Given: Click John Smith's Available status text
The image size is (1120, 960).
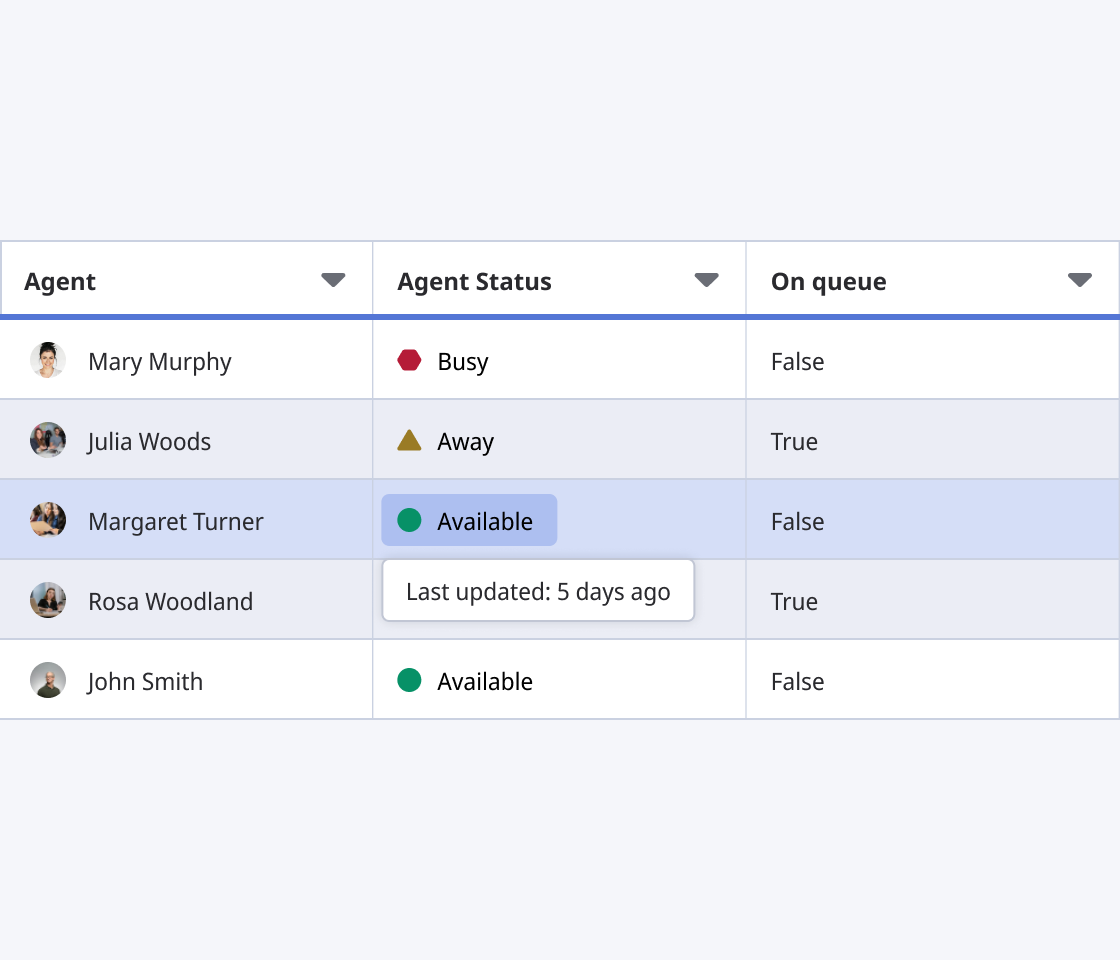Looking at the screenshot, I should click(485, 681).
